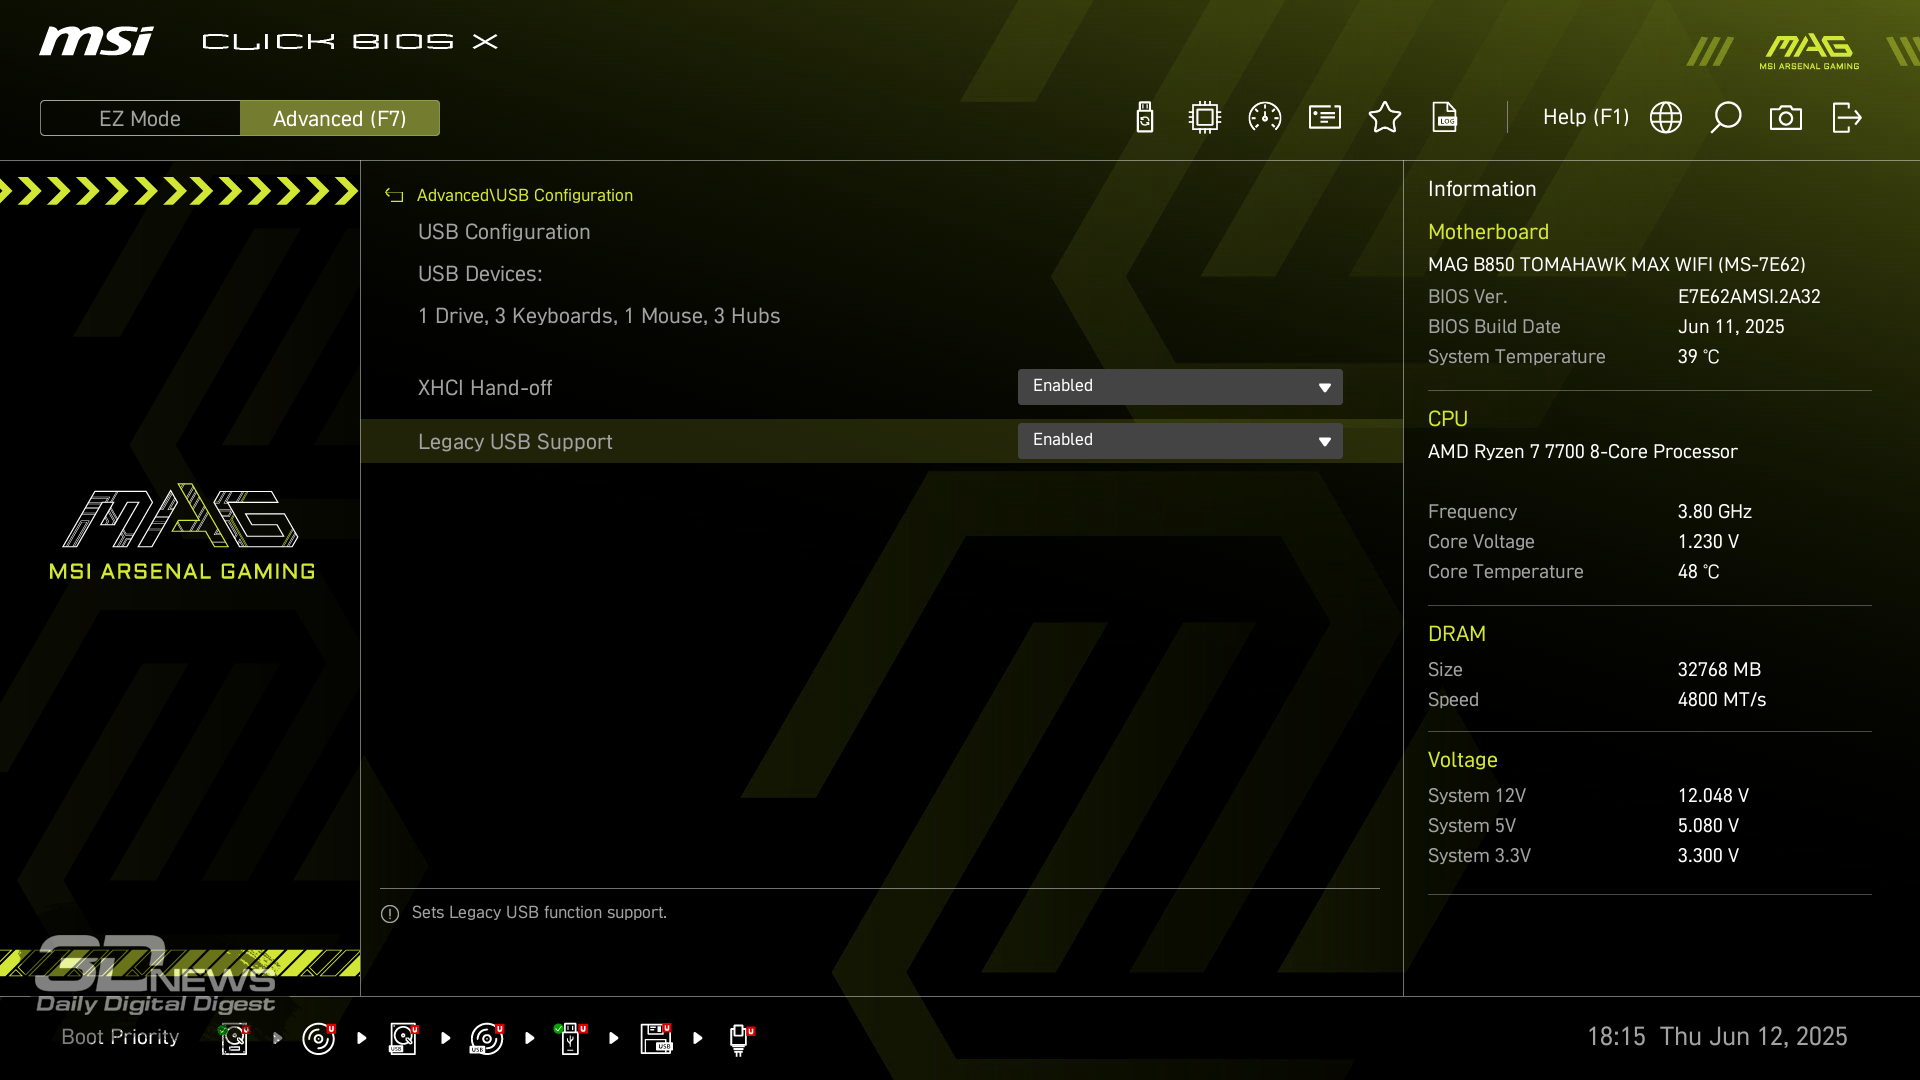This screenshot has width=1920, height=1080.
Task: Open the language globe icon
Action: [1666, 118]
